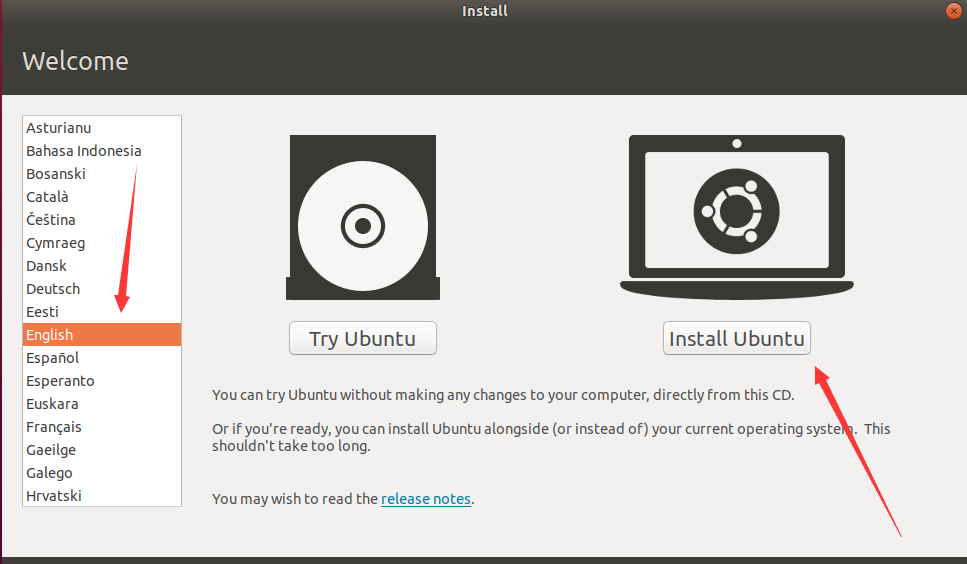Choose Dansk from the list
This screenshot has width=967, height=564.
point(102,266)
